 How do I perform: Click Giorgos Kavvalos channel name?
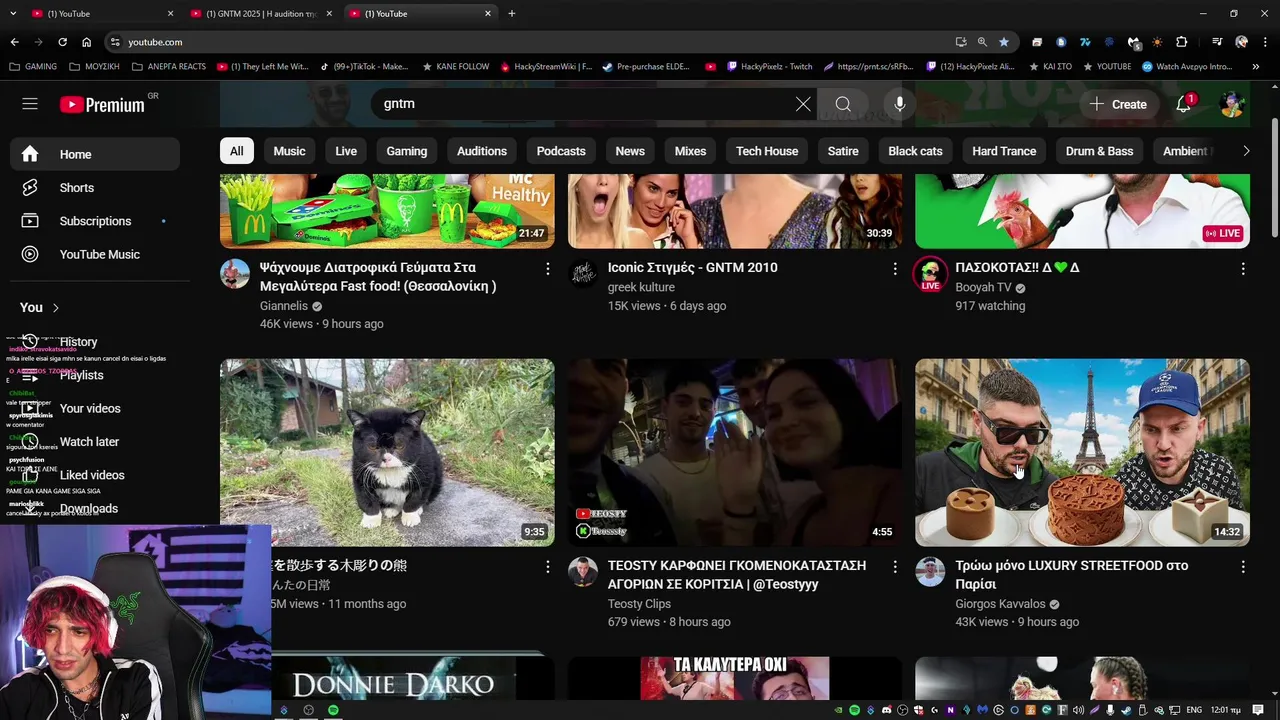[1000, 604]
